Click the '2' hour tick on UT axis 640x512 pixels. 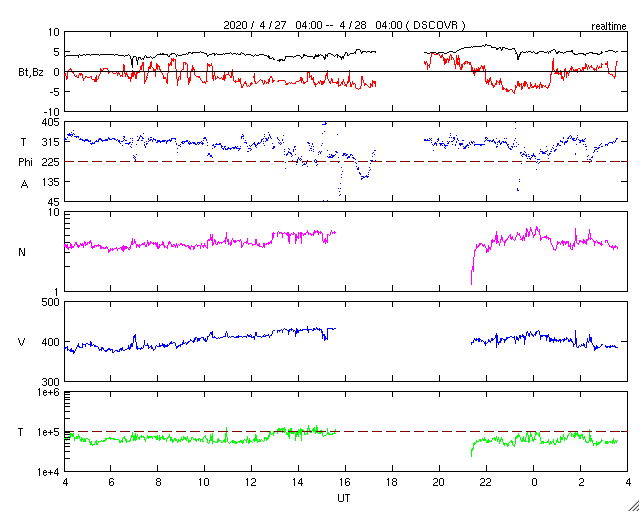[x=580, y=482]
